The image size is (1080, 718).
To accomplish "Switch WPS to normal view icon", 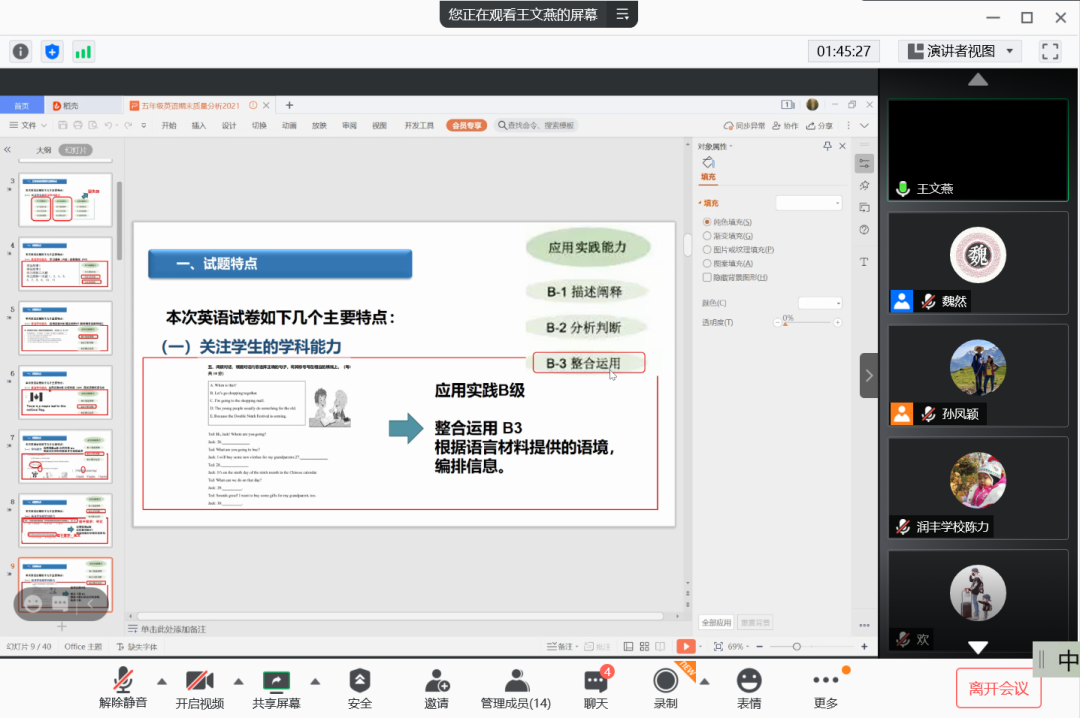I will click(628, 646).
